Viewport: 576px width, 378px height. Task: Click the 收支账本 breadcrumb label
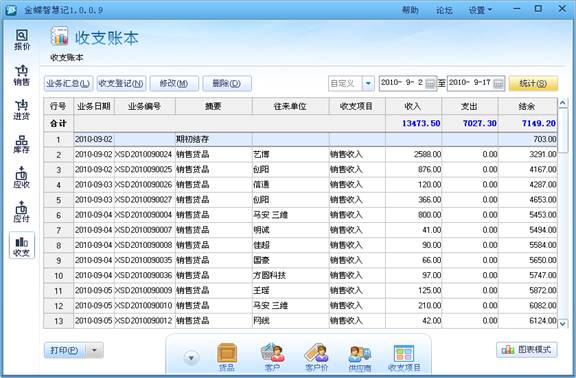[x=66, y=58]
